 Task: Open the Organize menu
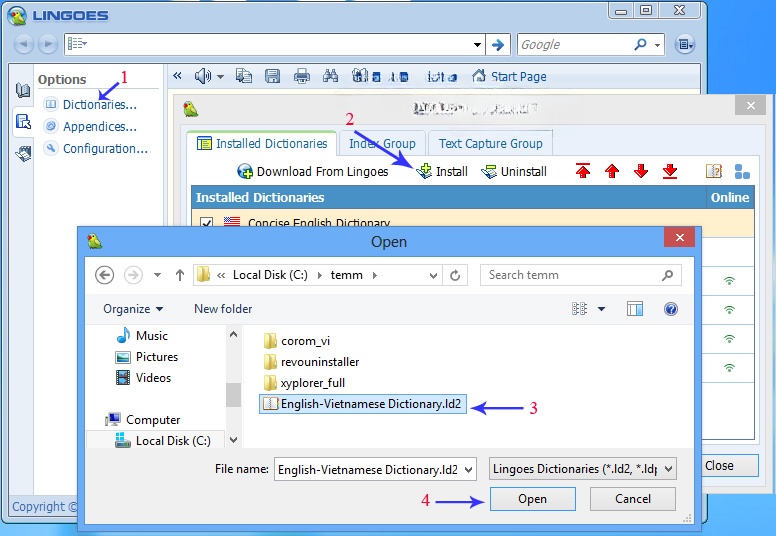(x=133, y=309)
